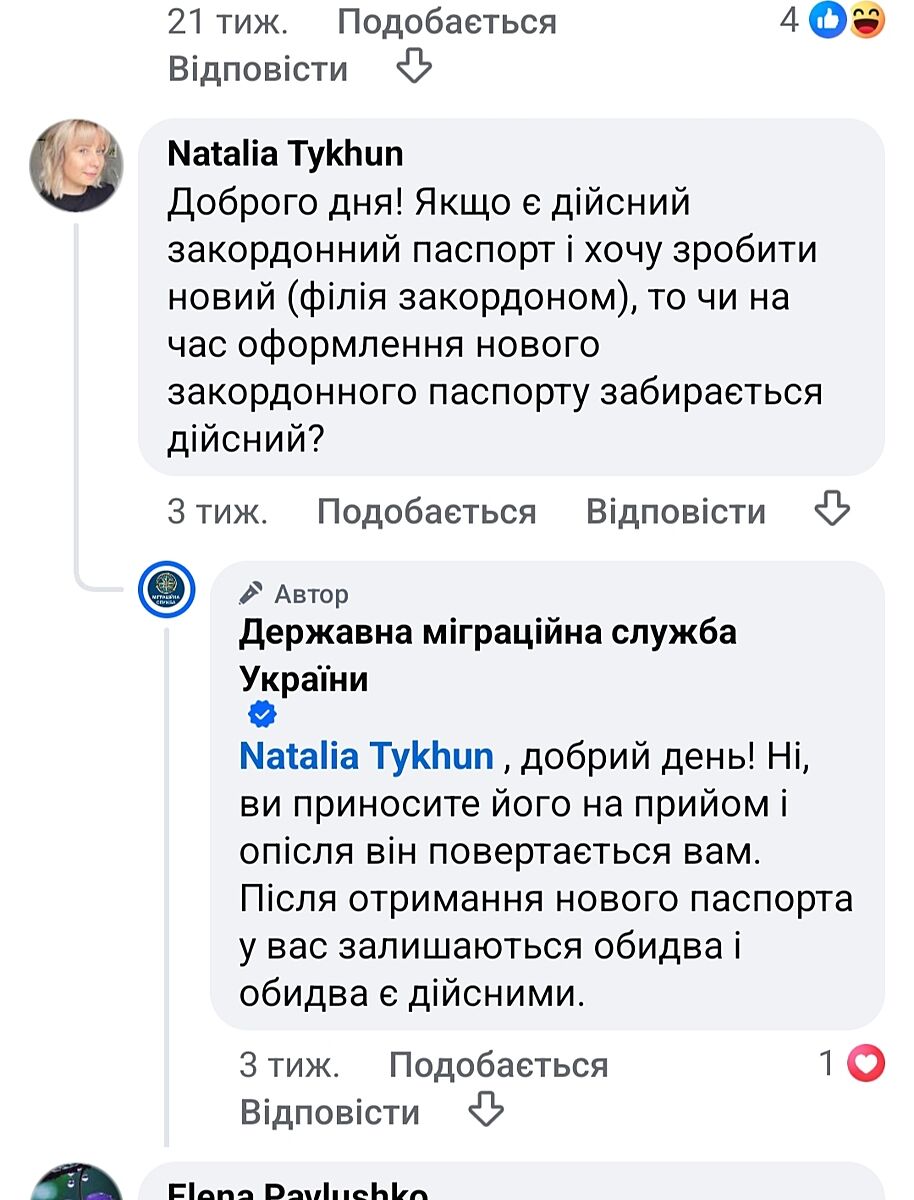Open Natalia Tykhun's profile photo

(76, 165)
